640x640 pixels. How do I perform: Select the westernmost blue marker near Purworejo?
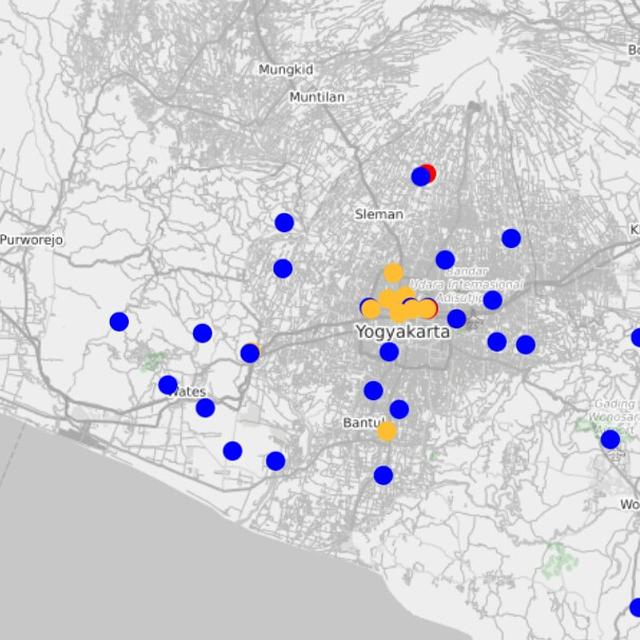119,321
